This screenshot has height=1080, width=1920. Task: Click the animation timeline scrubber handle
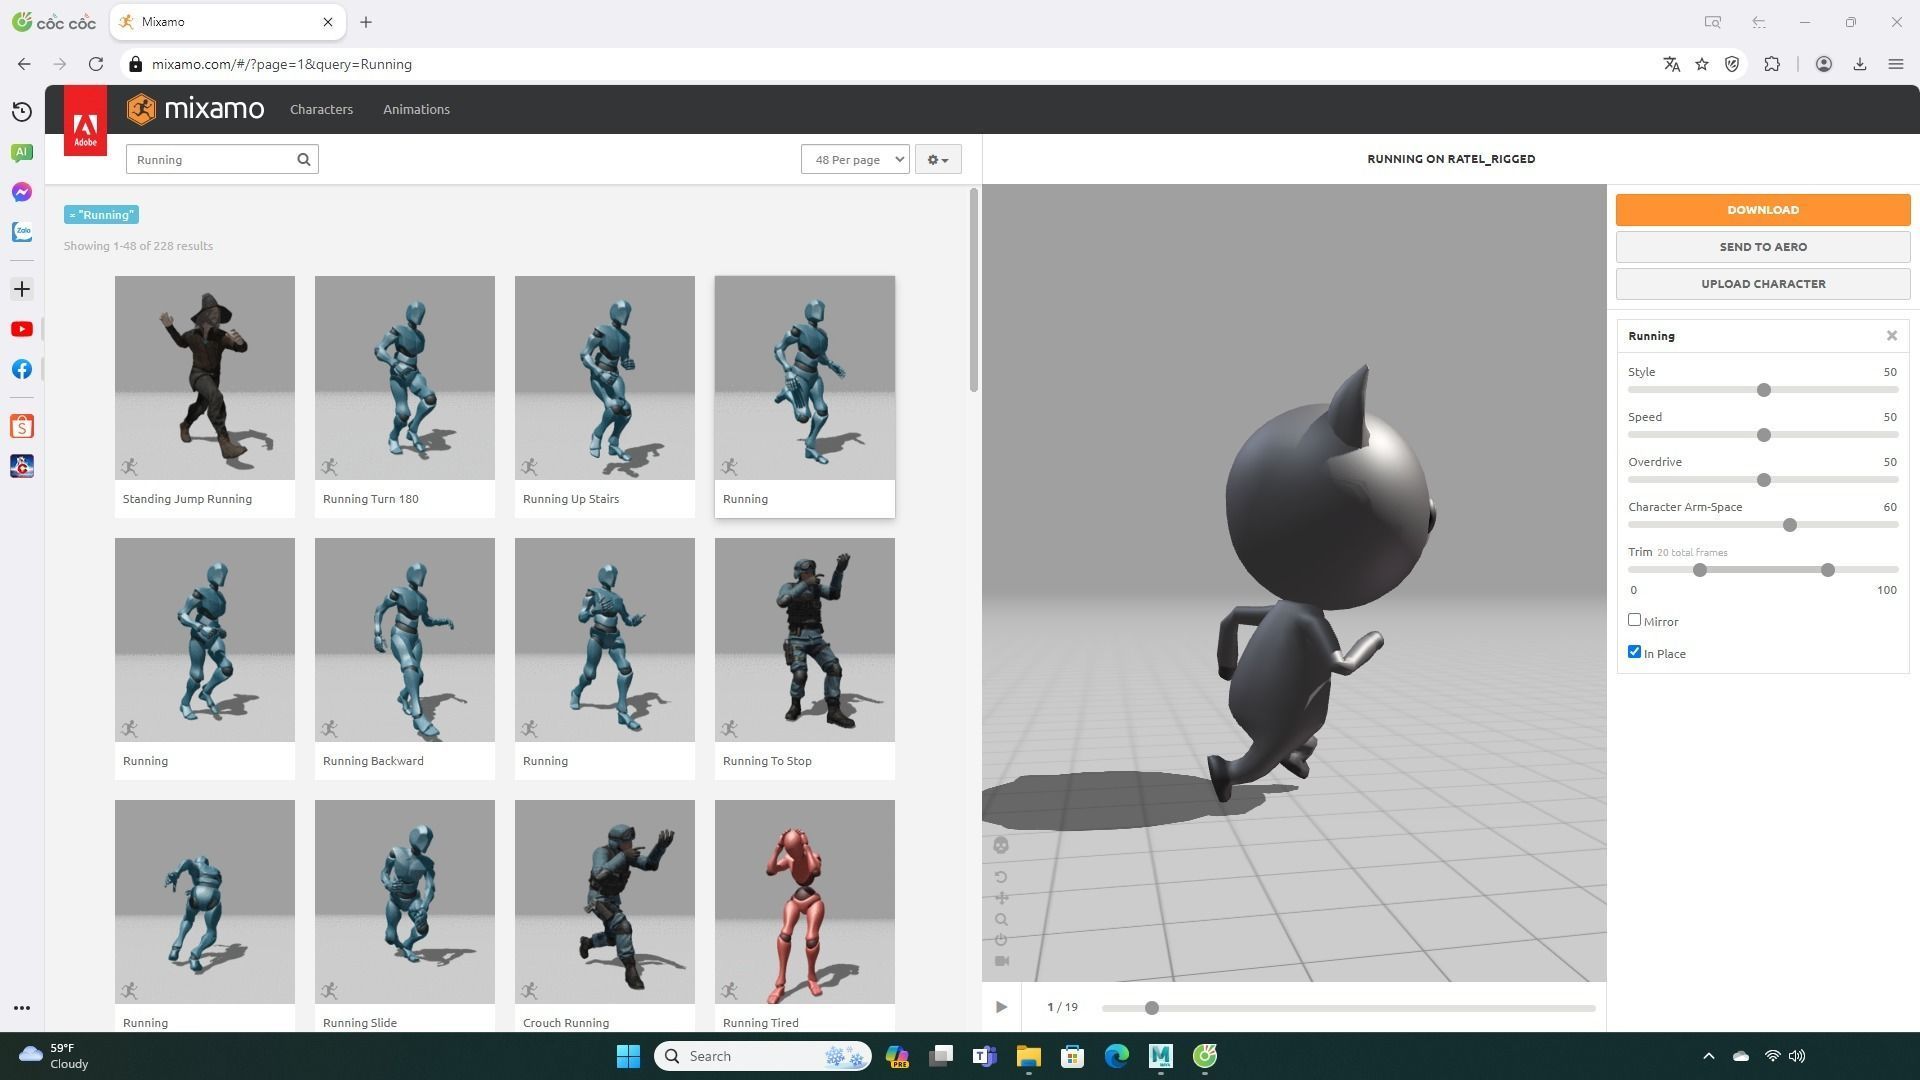point(1152,1008)
